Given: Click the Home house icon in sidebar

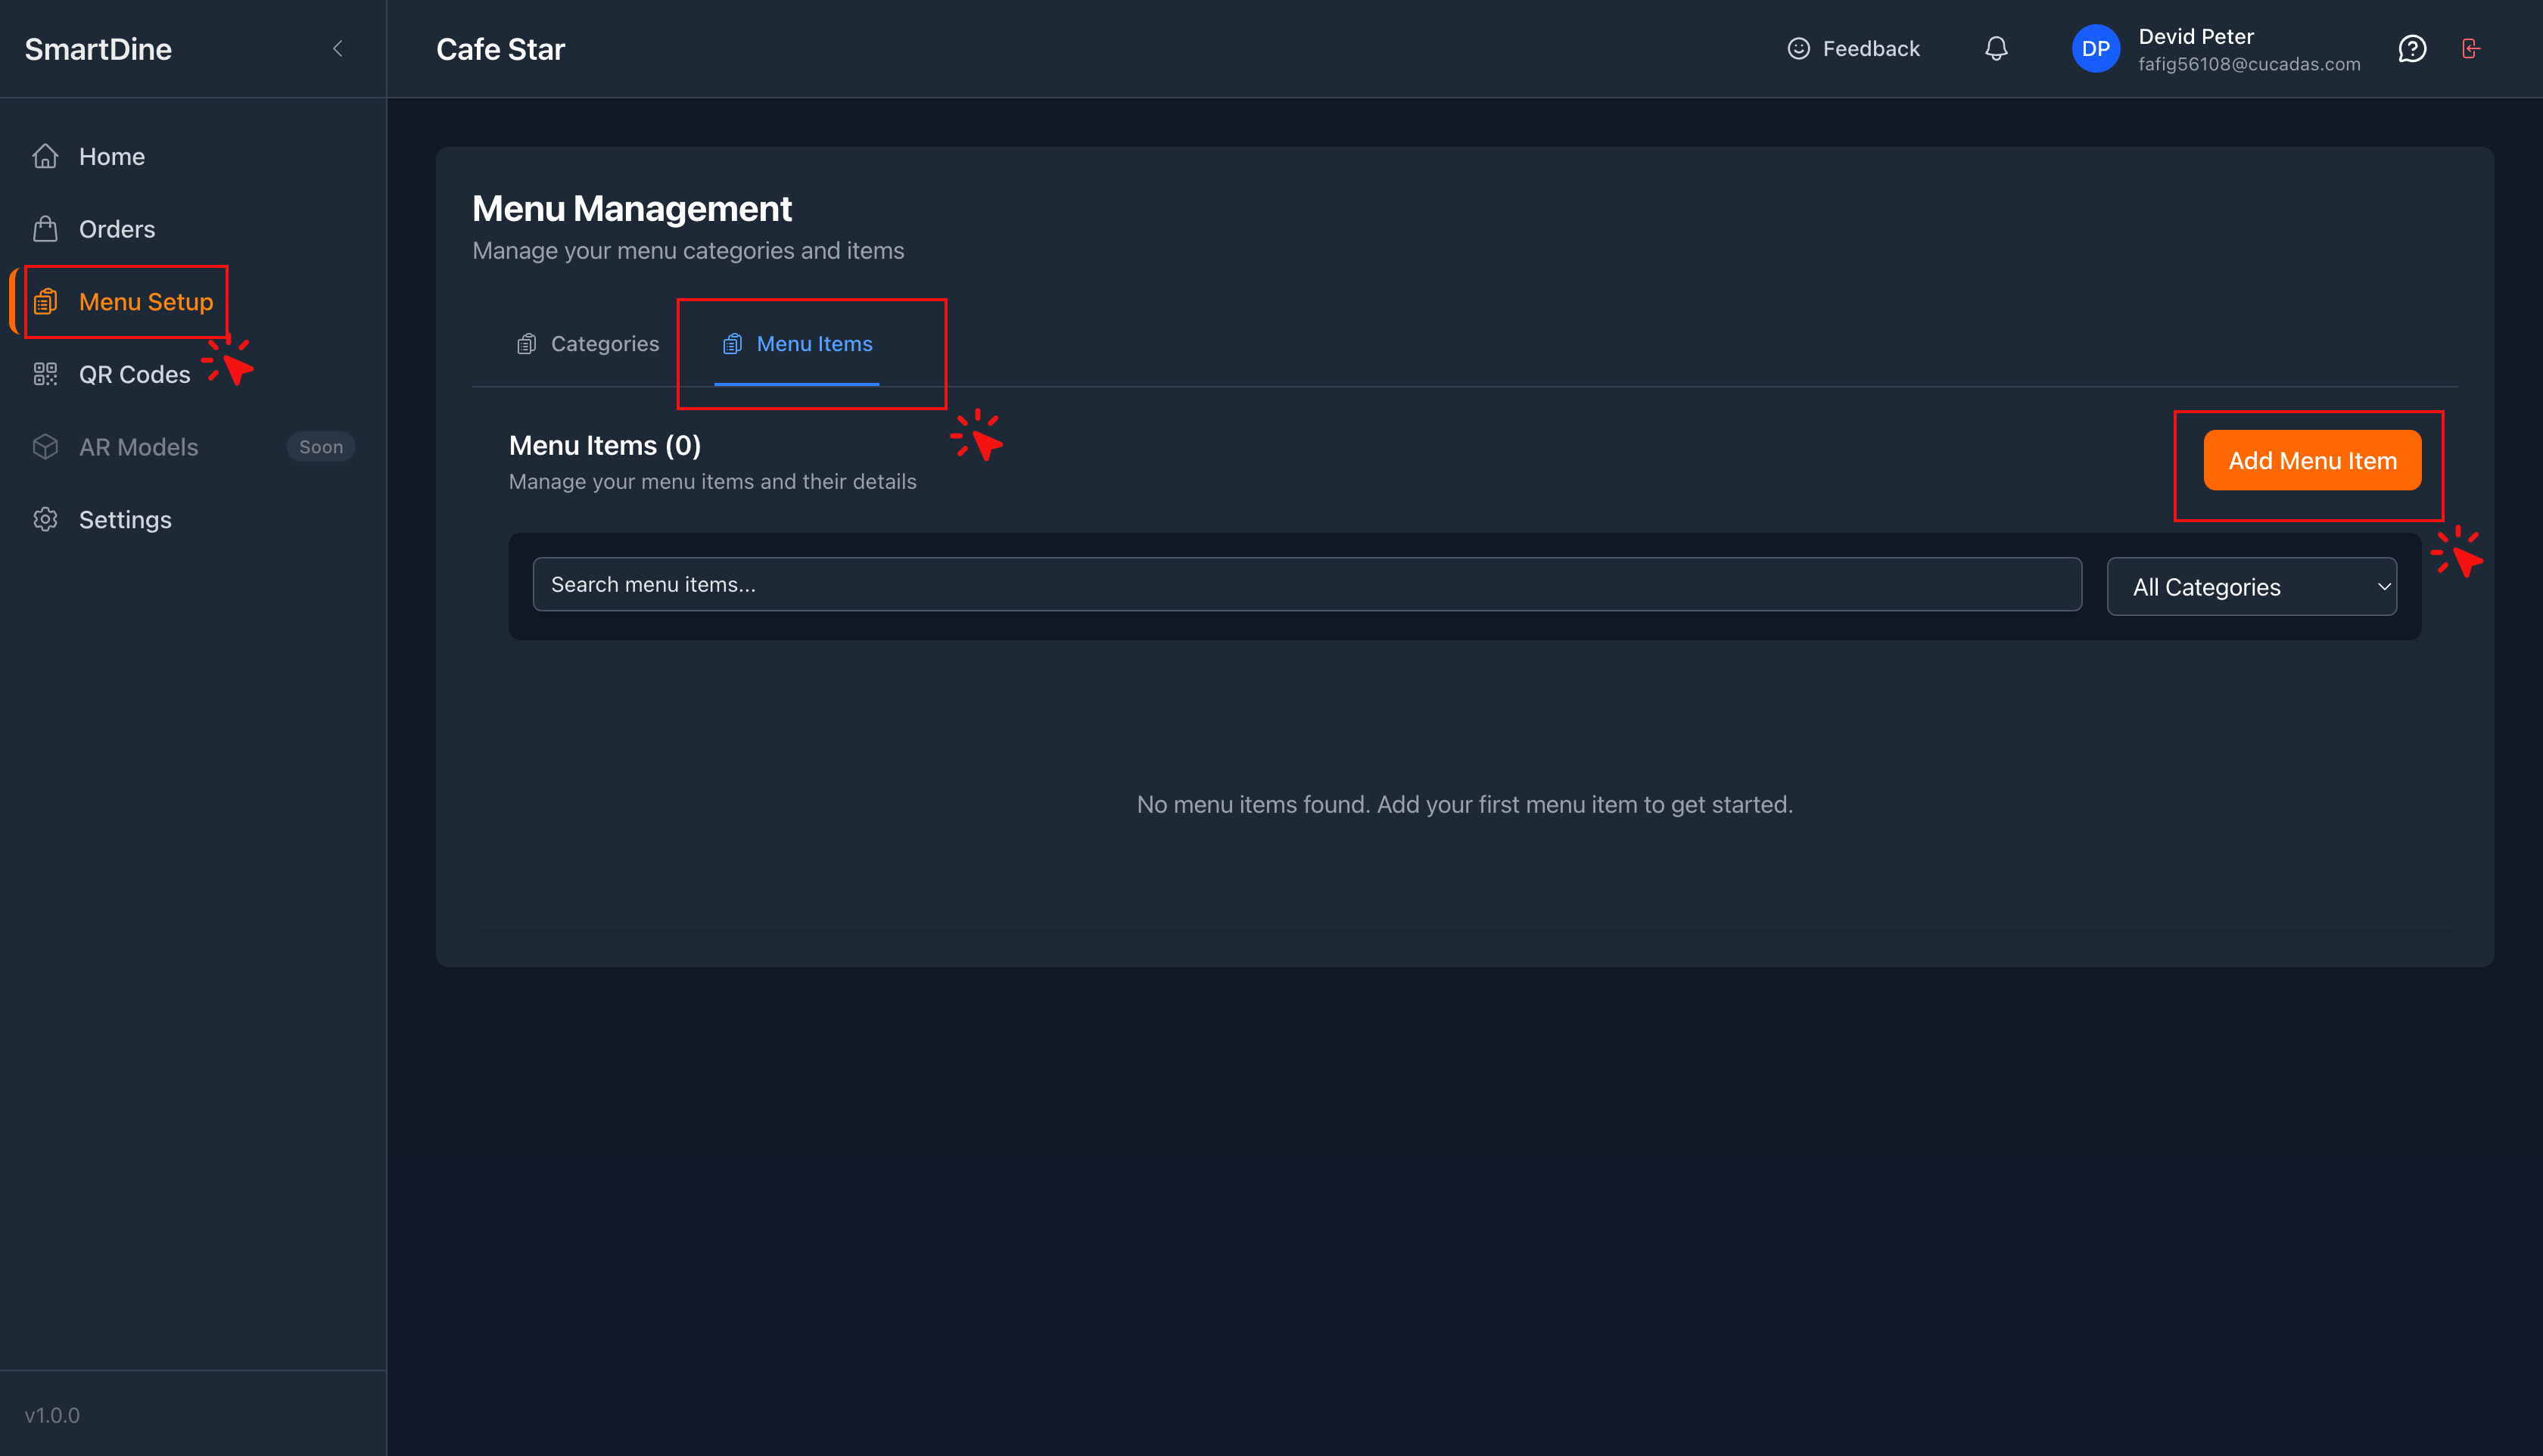Looking at the screenshot, I should (x=45, y=157).
